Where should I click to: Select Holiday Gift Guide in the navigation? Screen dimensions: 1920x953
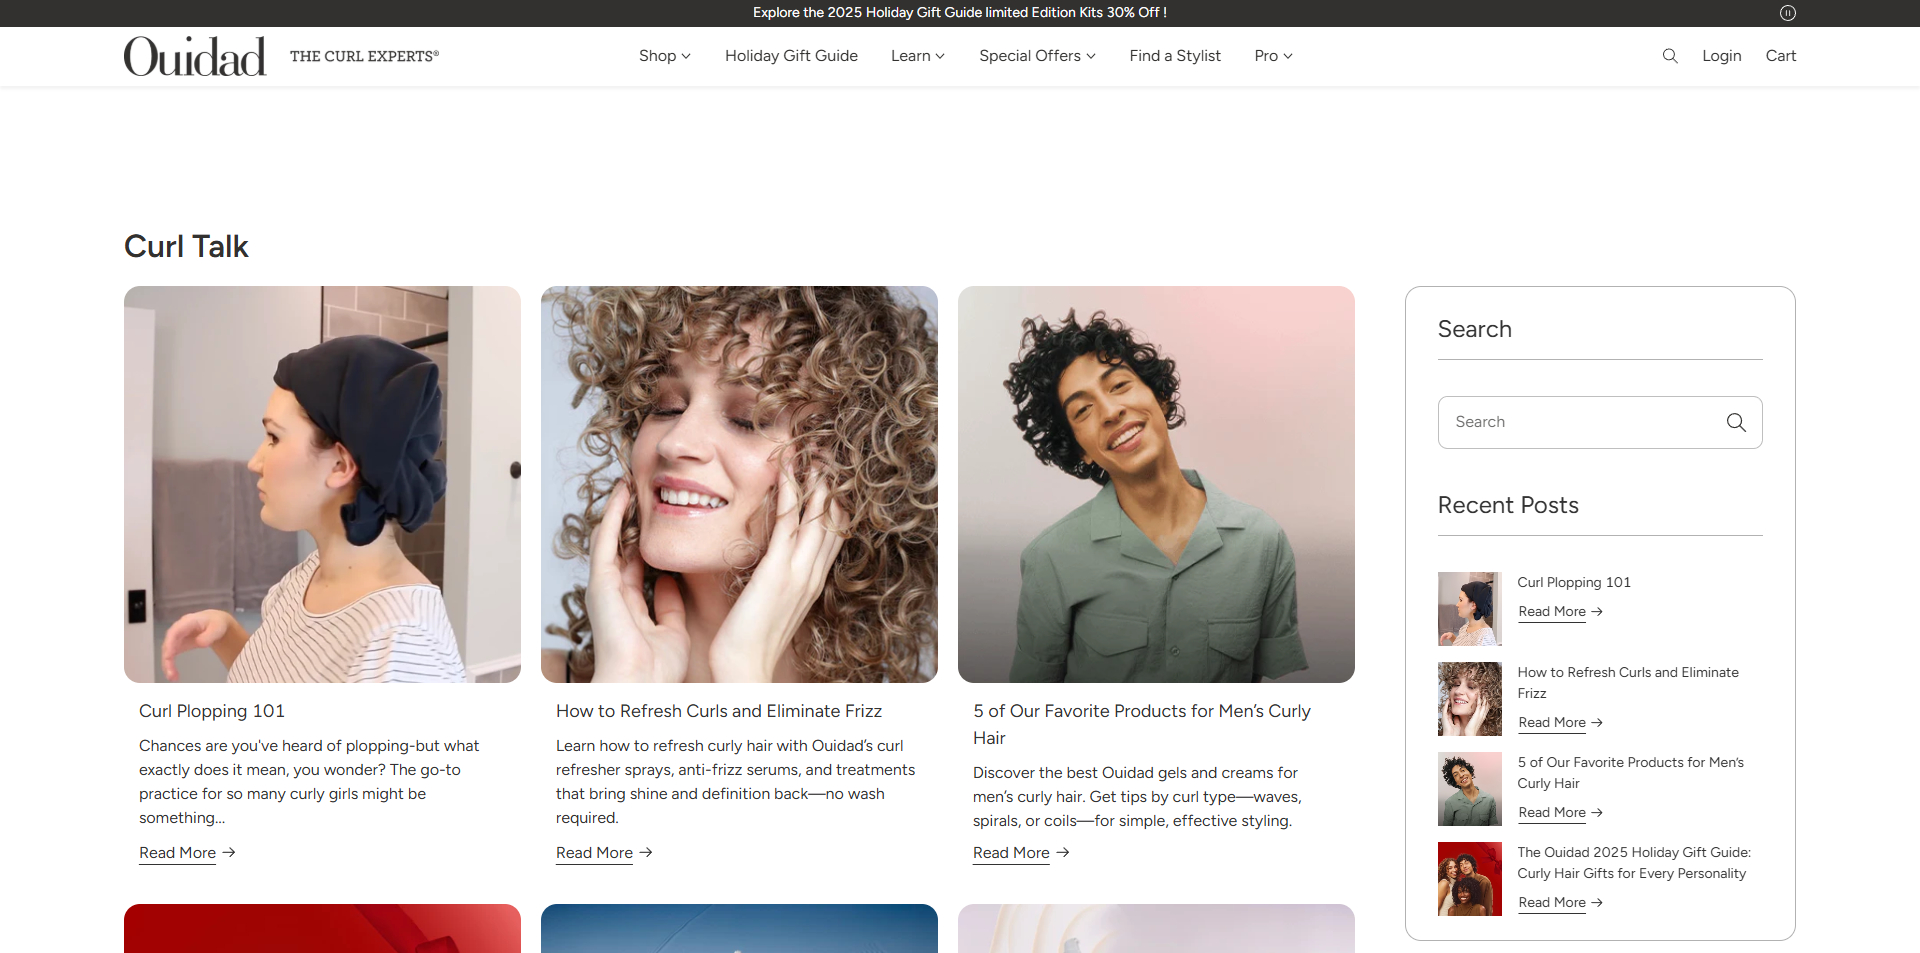(x=790, y=56)
